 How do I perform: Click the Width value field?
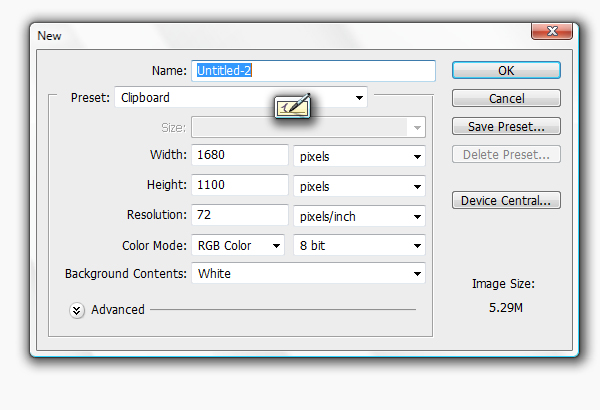pyautogui.click(x=240, y=155)
